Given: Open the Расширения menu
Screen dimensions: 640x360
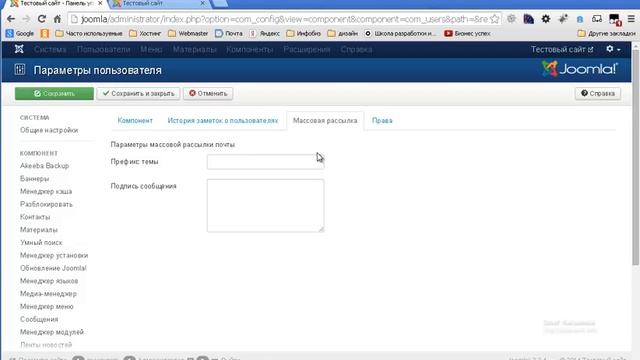Looking at the screenshot, I should point(307,49).
